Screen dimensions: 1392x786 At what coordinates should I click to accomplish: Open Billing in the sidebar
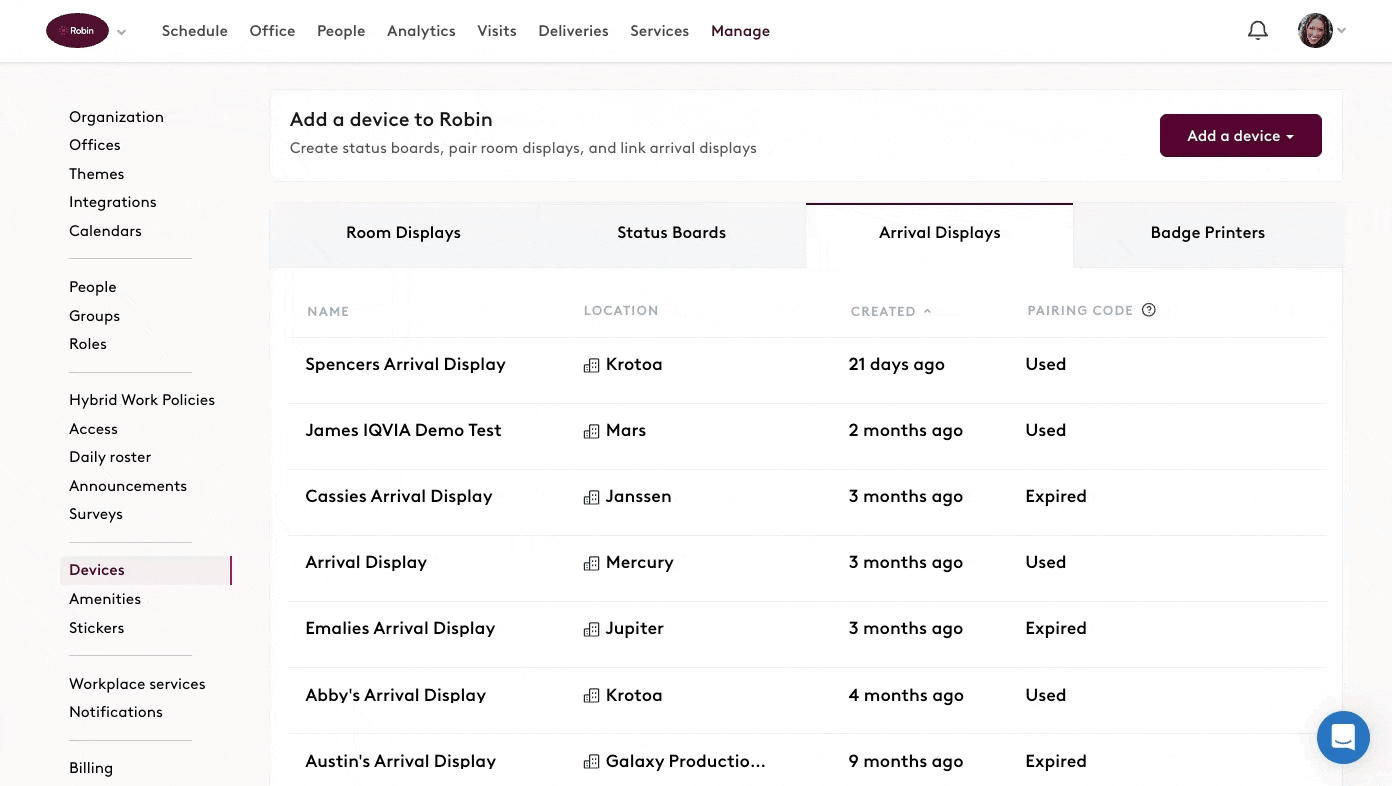pos(91,768)
